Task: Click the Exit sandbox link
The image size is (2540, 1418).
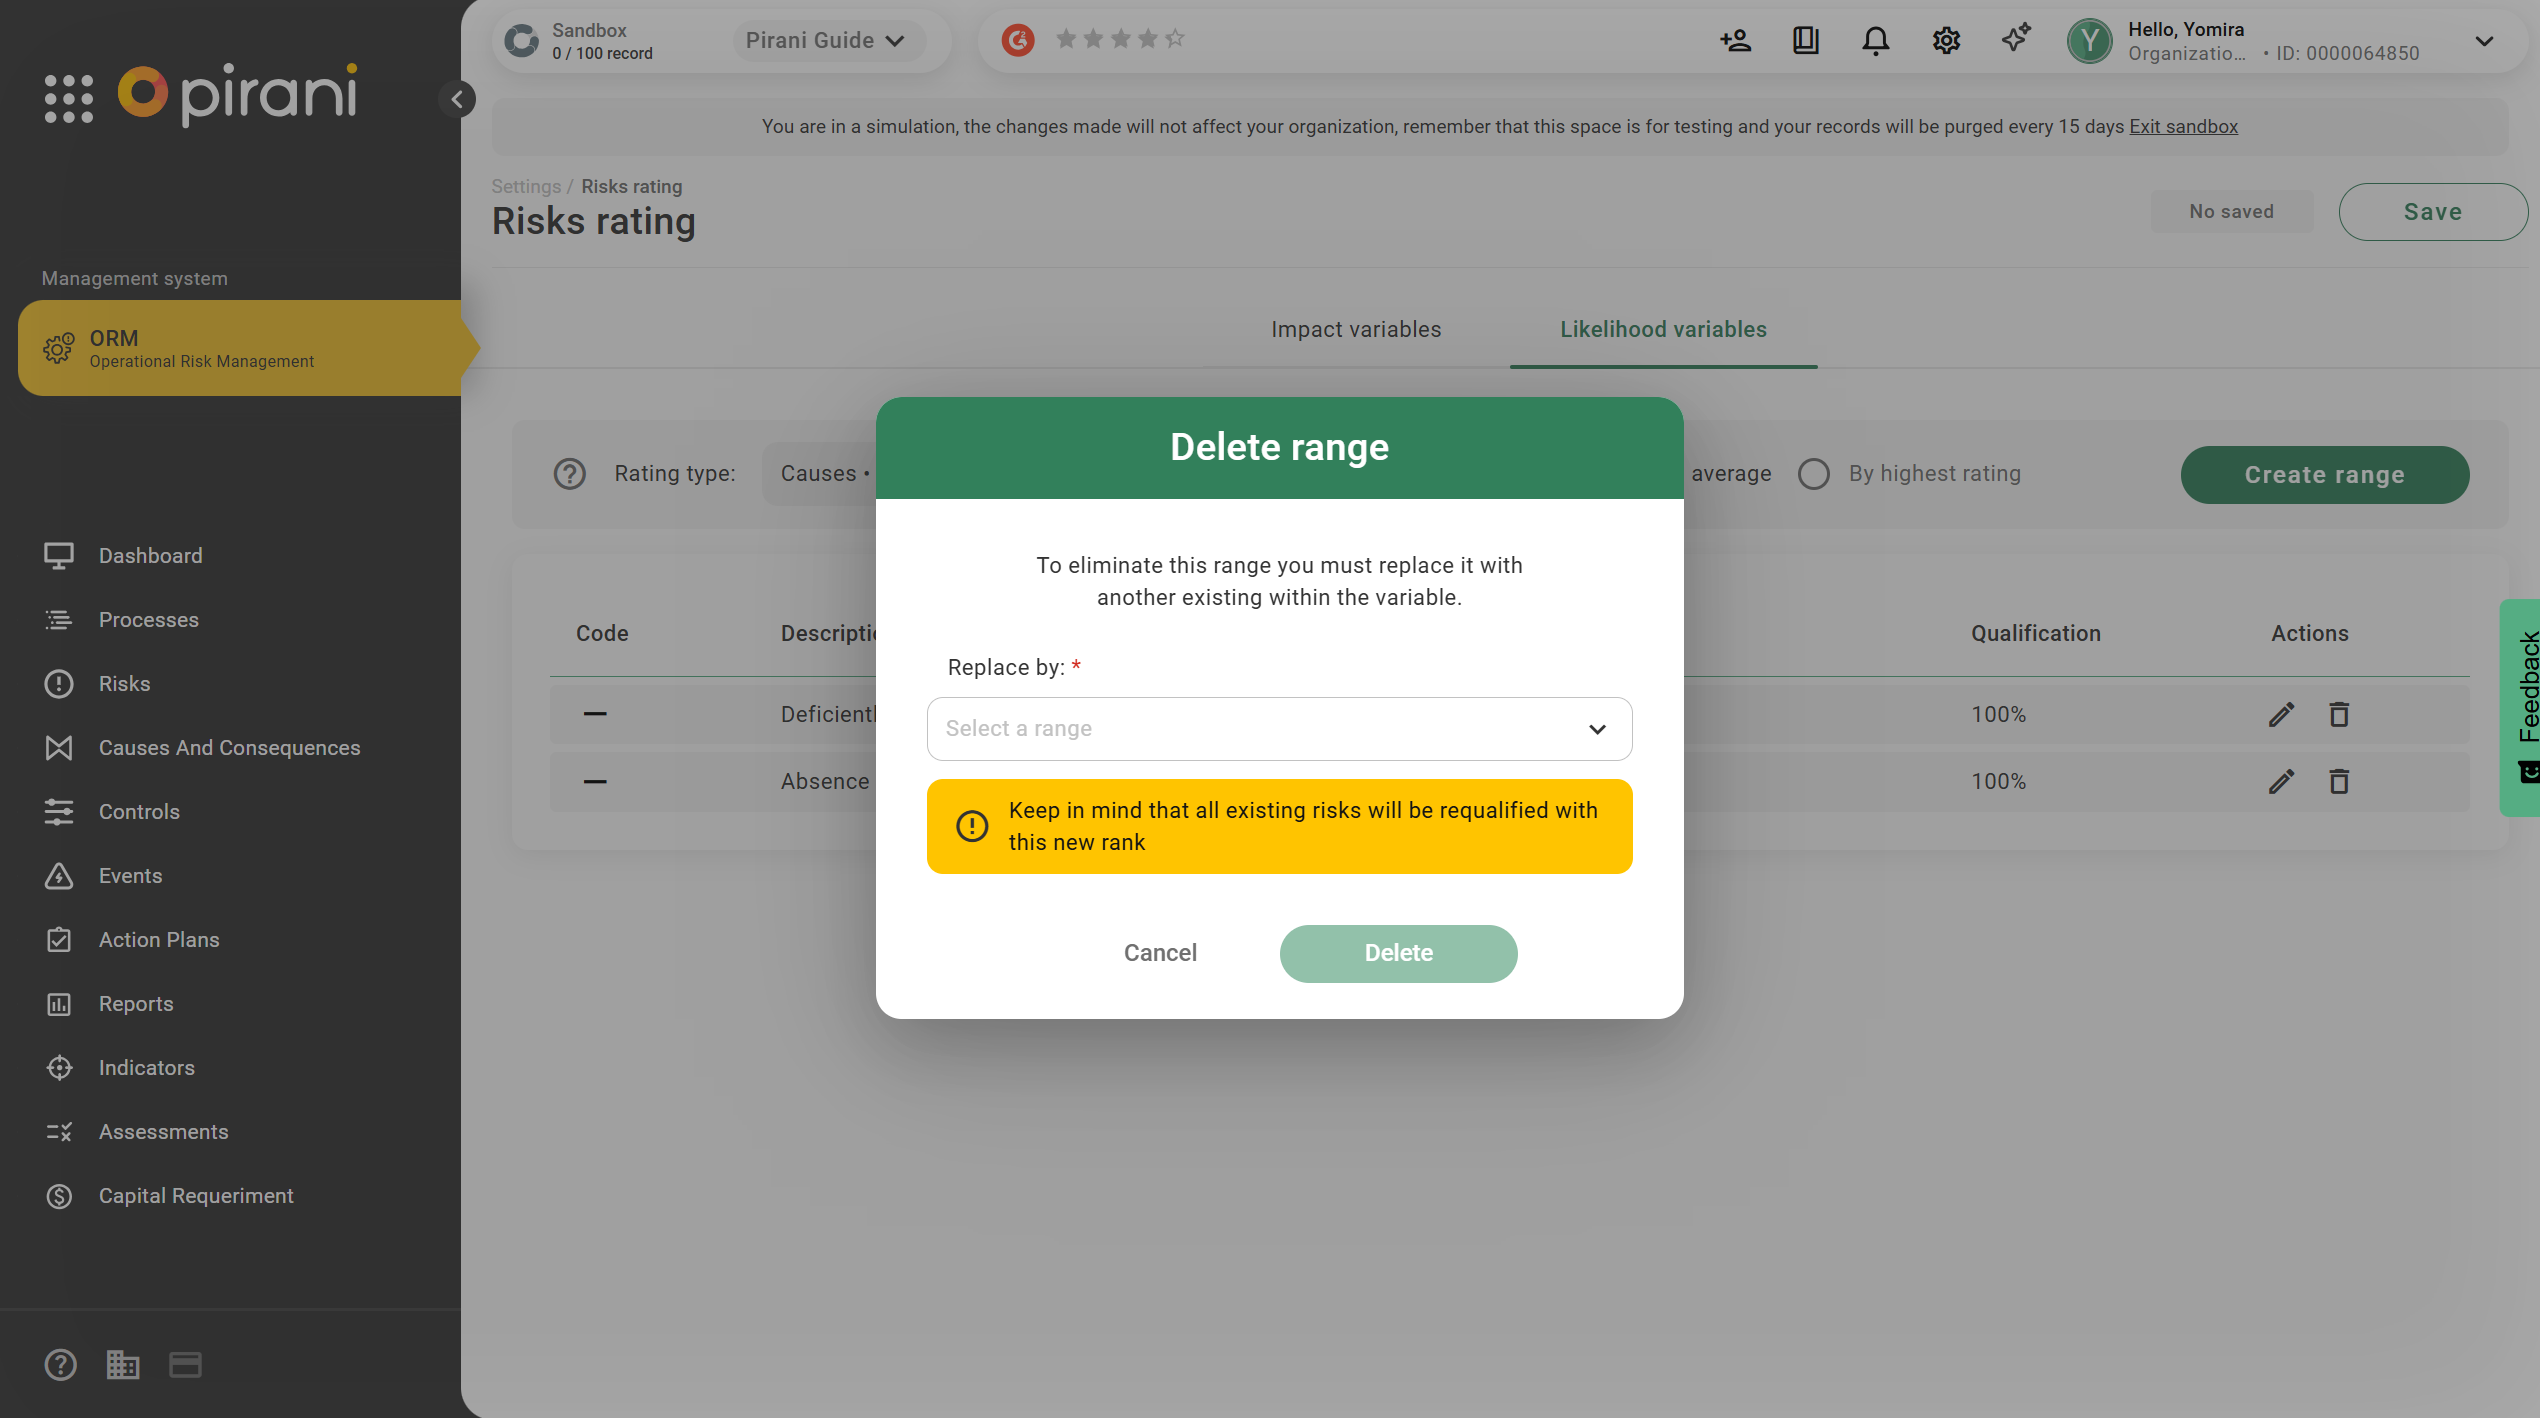Action: point(2183,126)
